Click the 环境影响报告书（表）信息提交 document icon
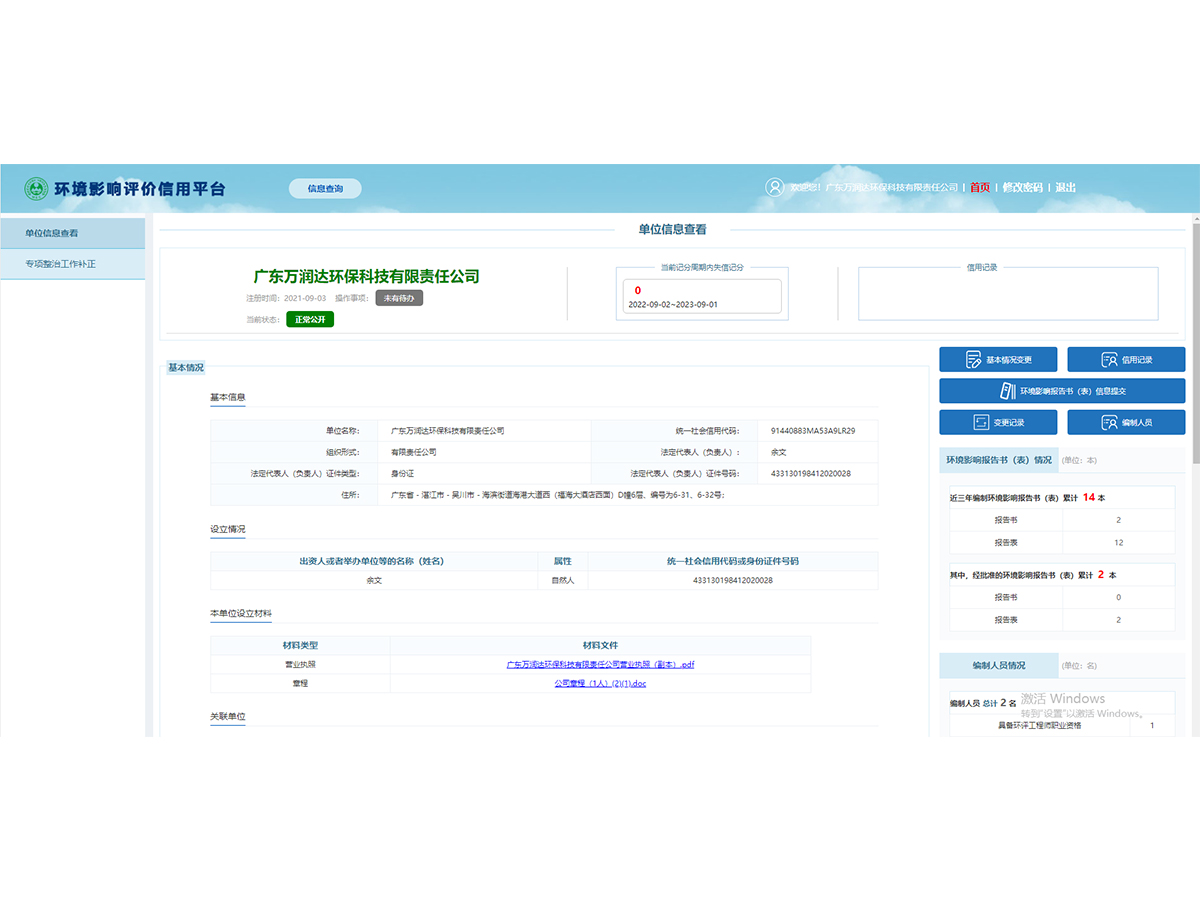This screenshot has width=1200, height=900. [1007, 391]
